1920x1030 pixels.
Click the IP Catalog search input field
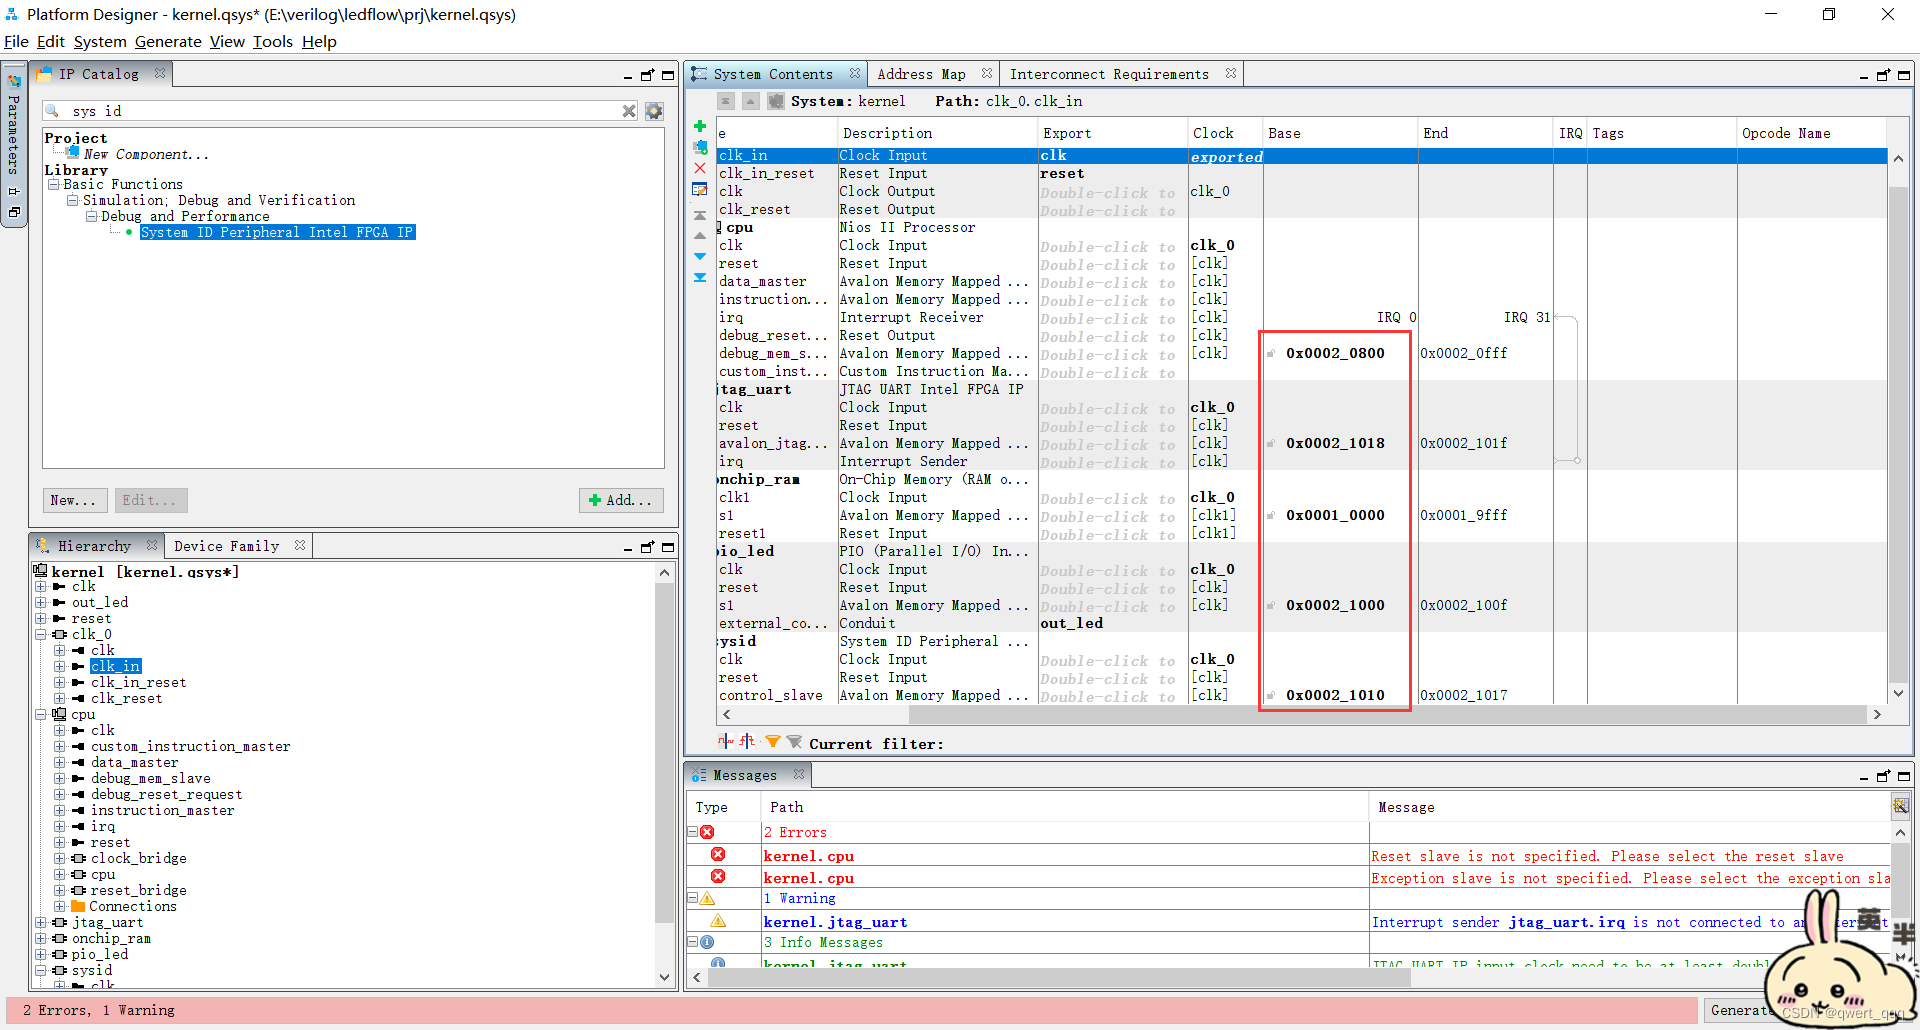coord(340,111)
